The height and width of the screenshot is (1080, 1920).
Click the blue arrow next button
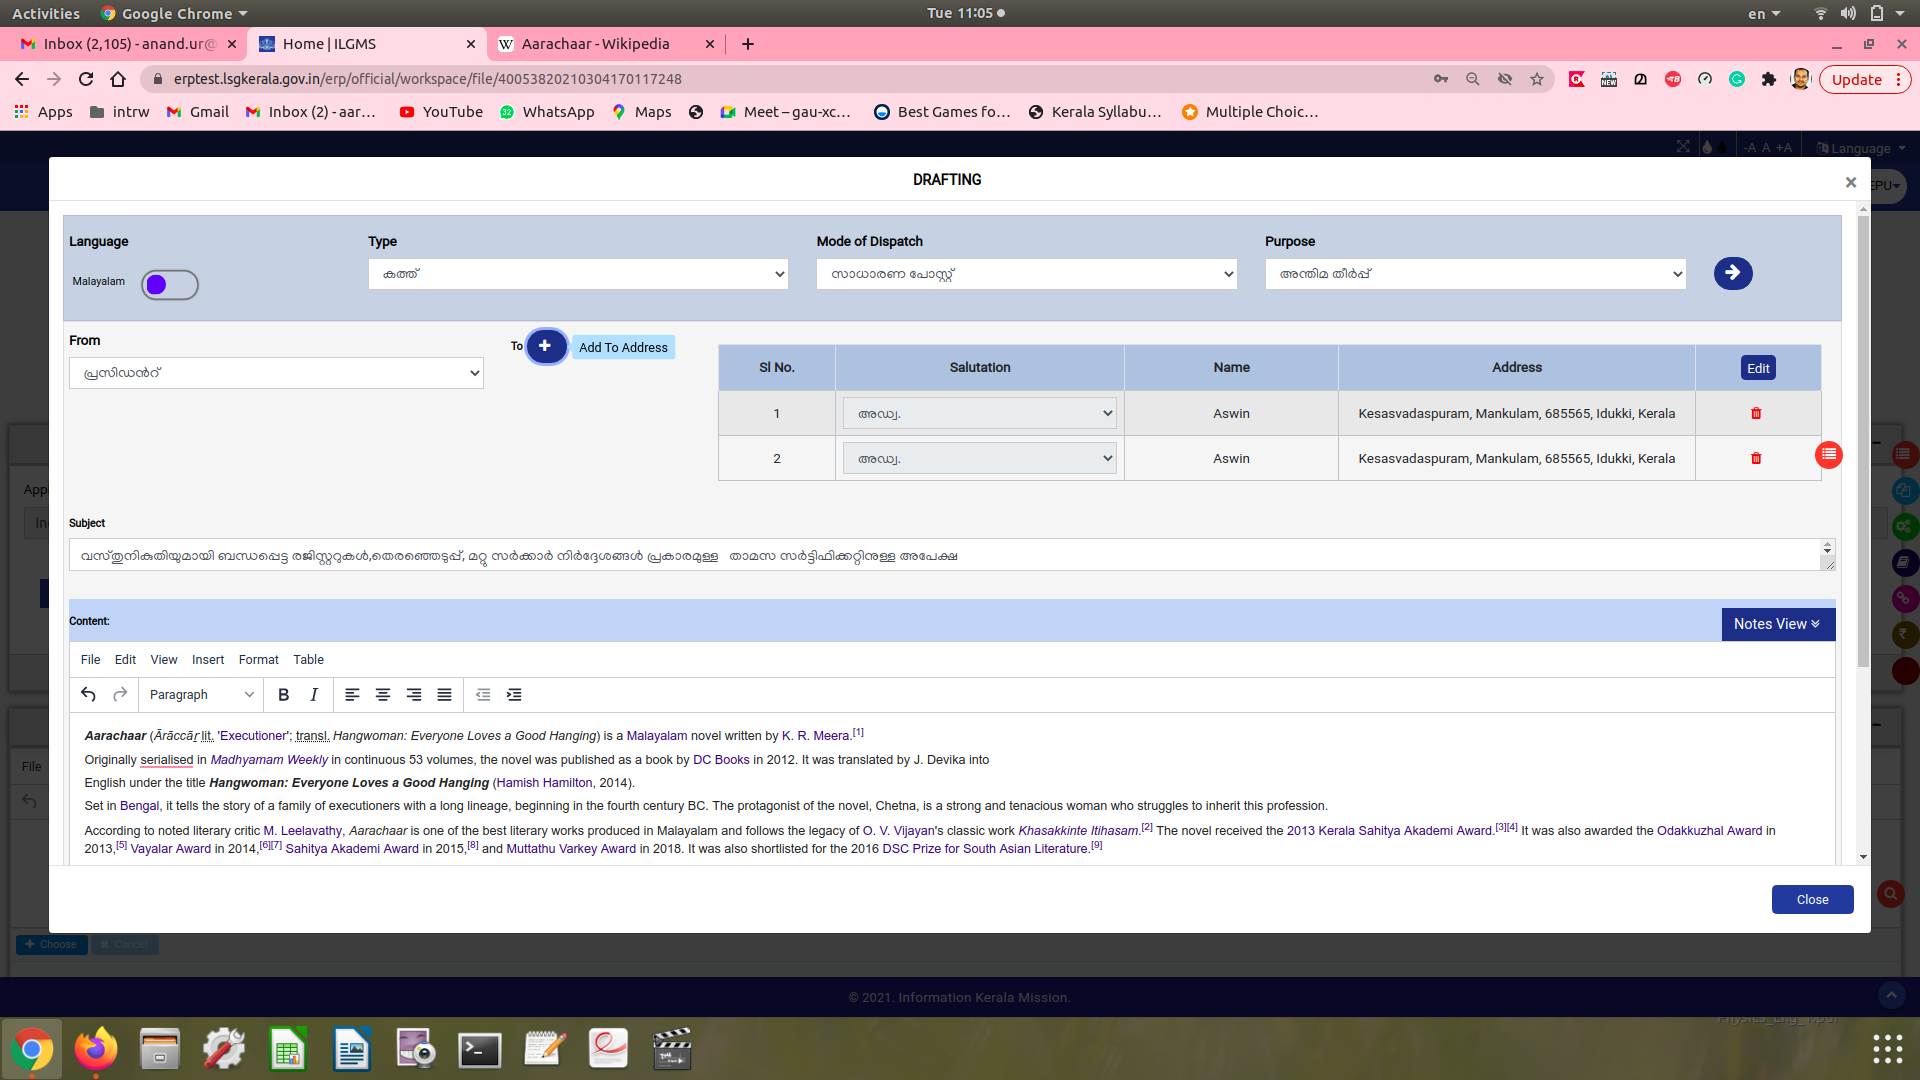(x=1732, y=273)
